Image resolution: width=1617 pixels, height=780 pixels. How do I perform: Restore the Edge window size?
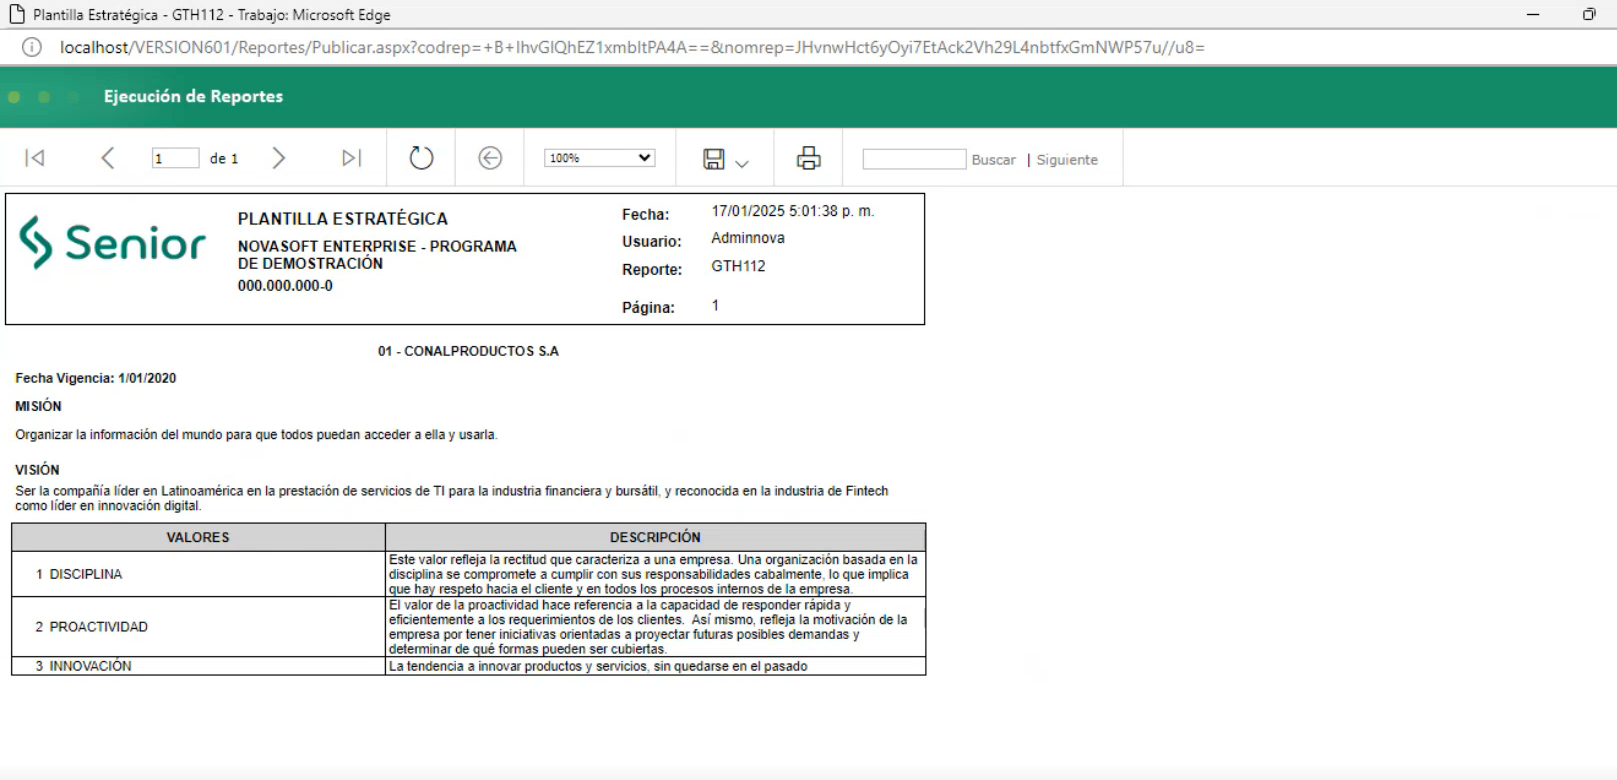pos(1589,14)
